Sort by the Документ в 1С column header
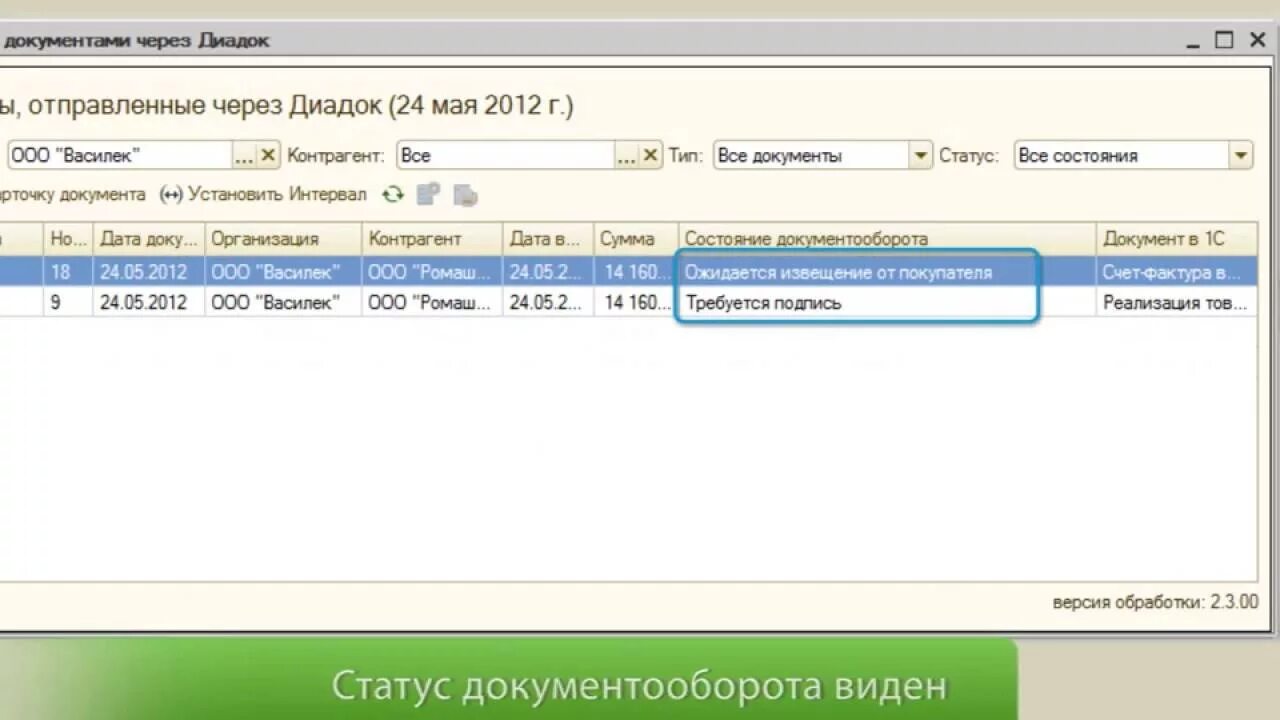The width and height of the screenshot is (1280, 720). (x=1177, y=239)
